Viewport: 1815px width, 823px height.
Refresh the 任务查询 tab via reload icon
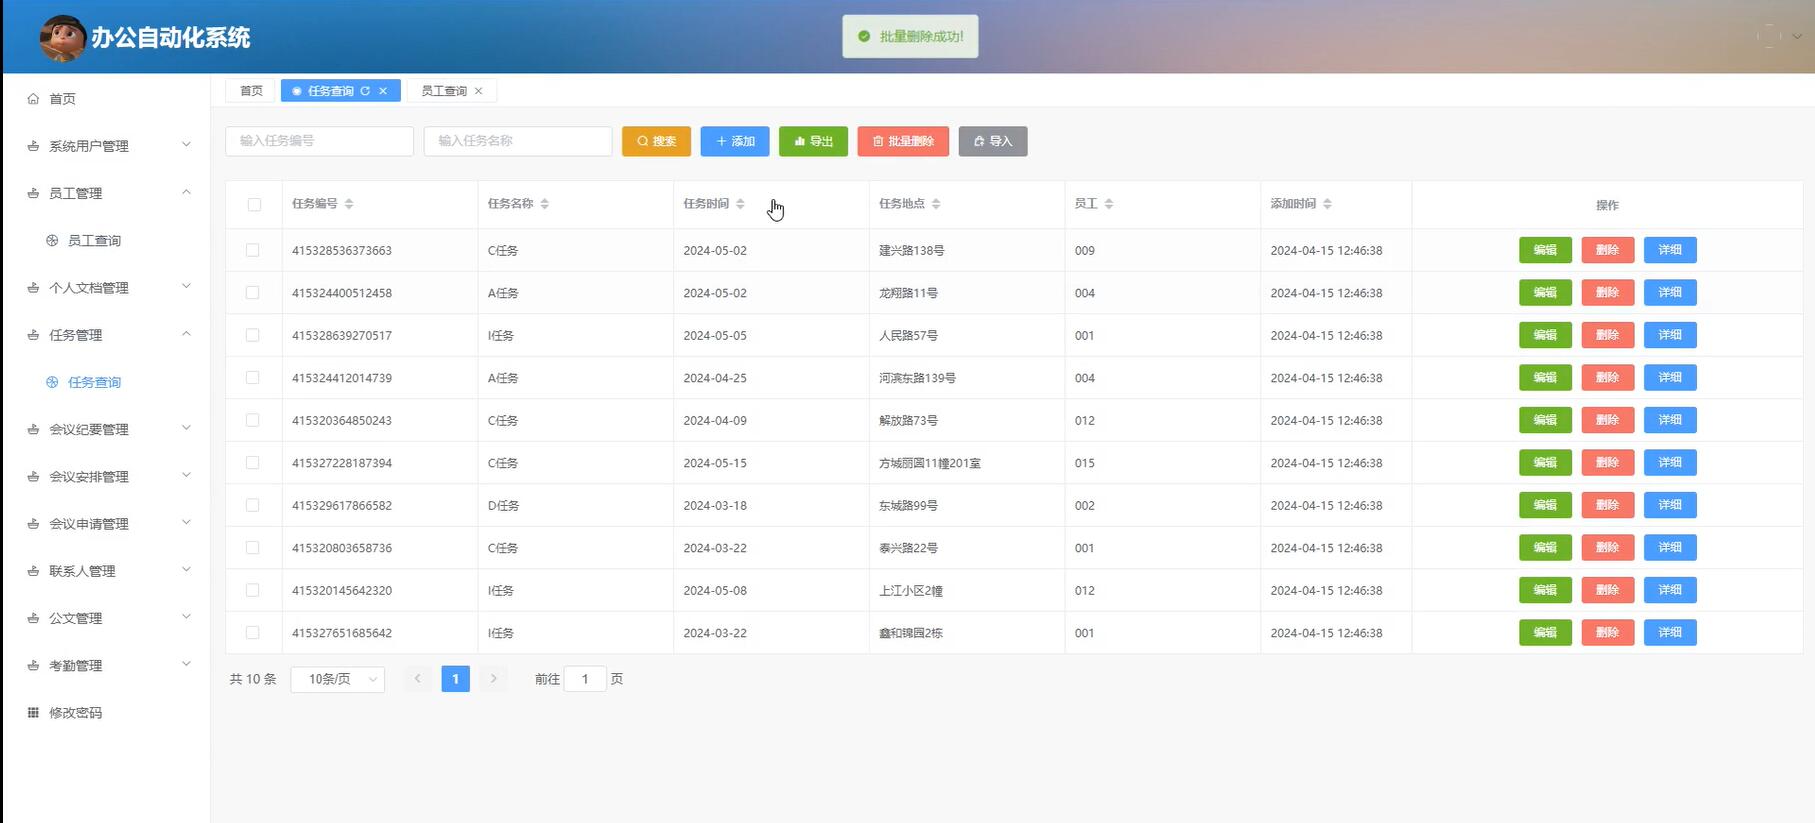[x=365, y=91]
